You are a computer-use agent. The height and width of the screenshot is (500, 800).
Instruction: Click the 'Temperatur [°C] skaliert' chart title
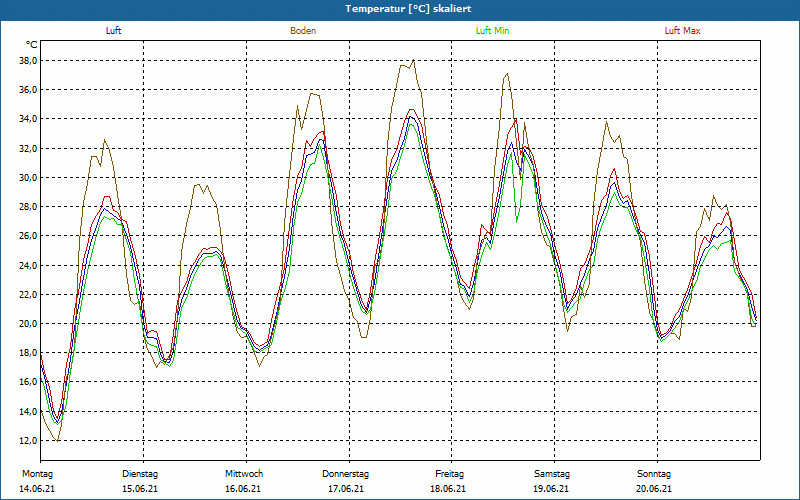click(x=408, y=9)
